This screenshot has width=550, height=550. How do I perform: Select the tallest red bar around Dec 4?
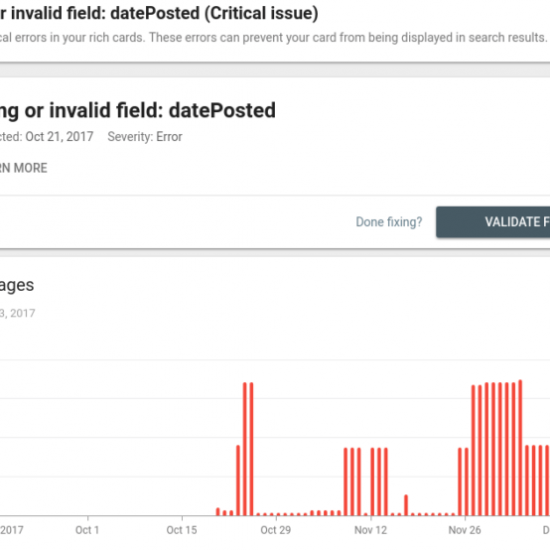520,448
